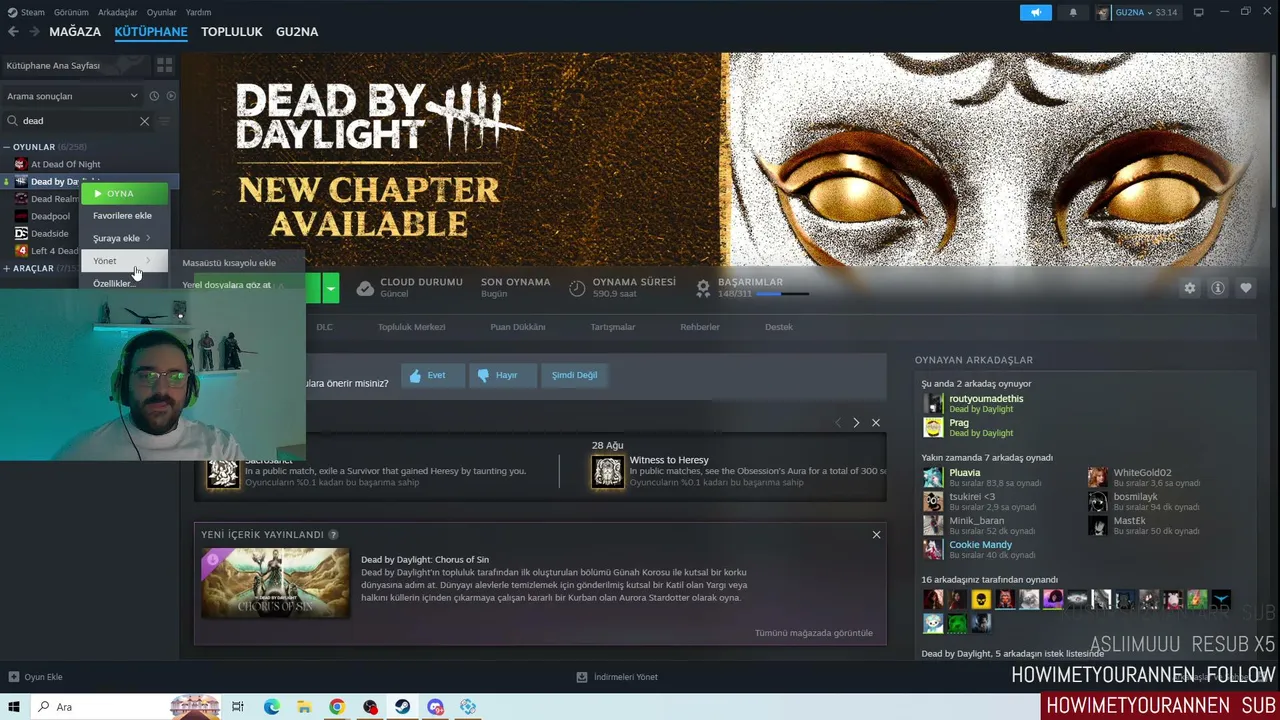Open the Yardım menu
This screenshot has height=720, width=1280.
click(x=198, y=12)
